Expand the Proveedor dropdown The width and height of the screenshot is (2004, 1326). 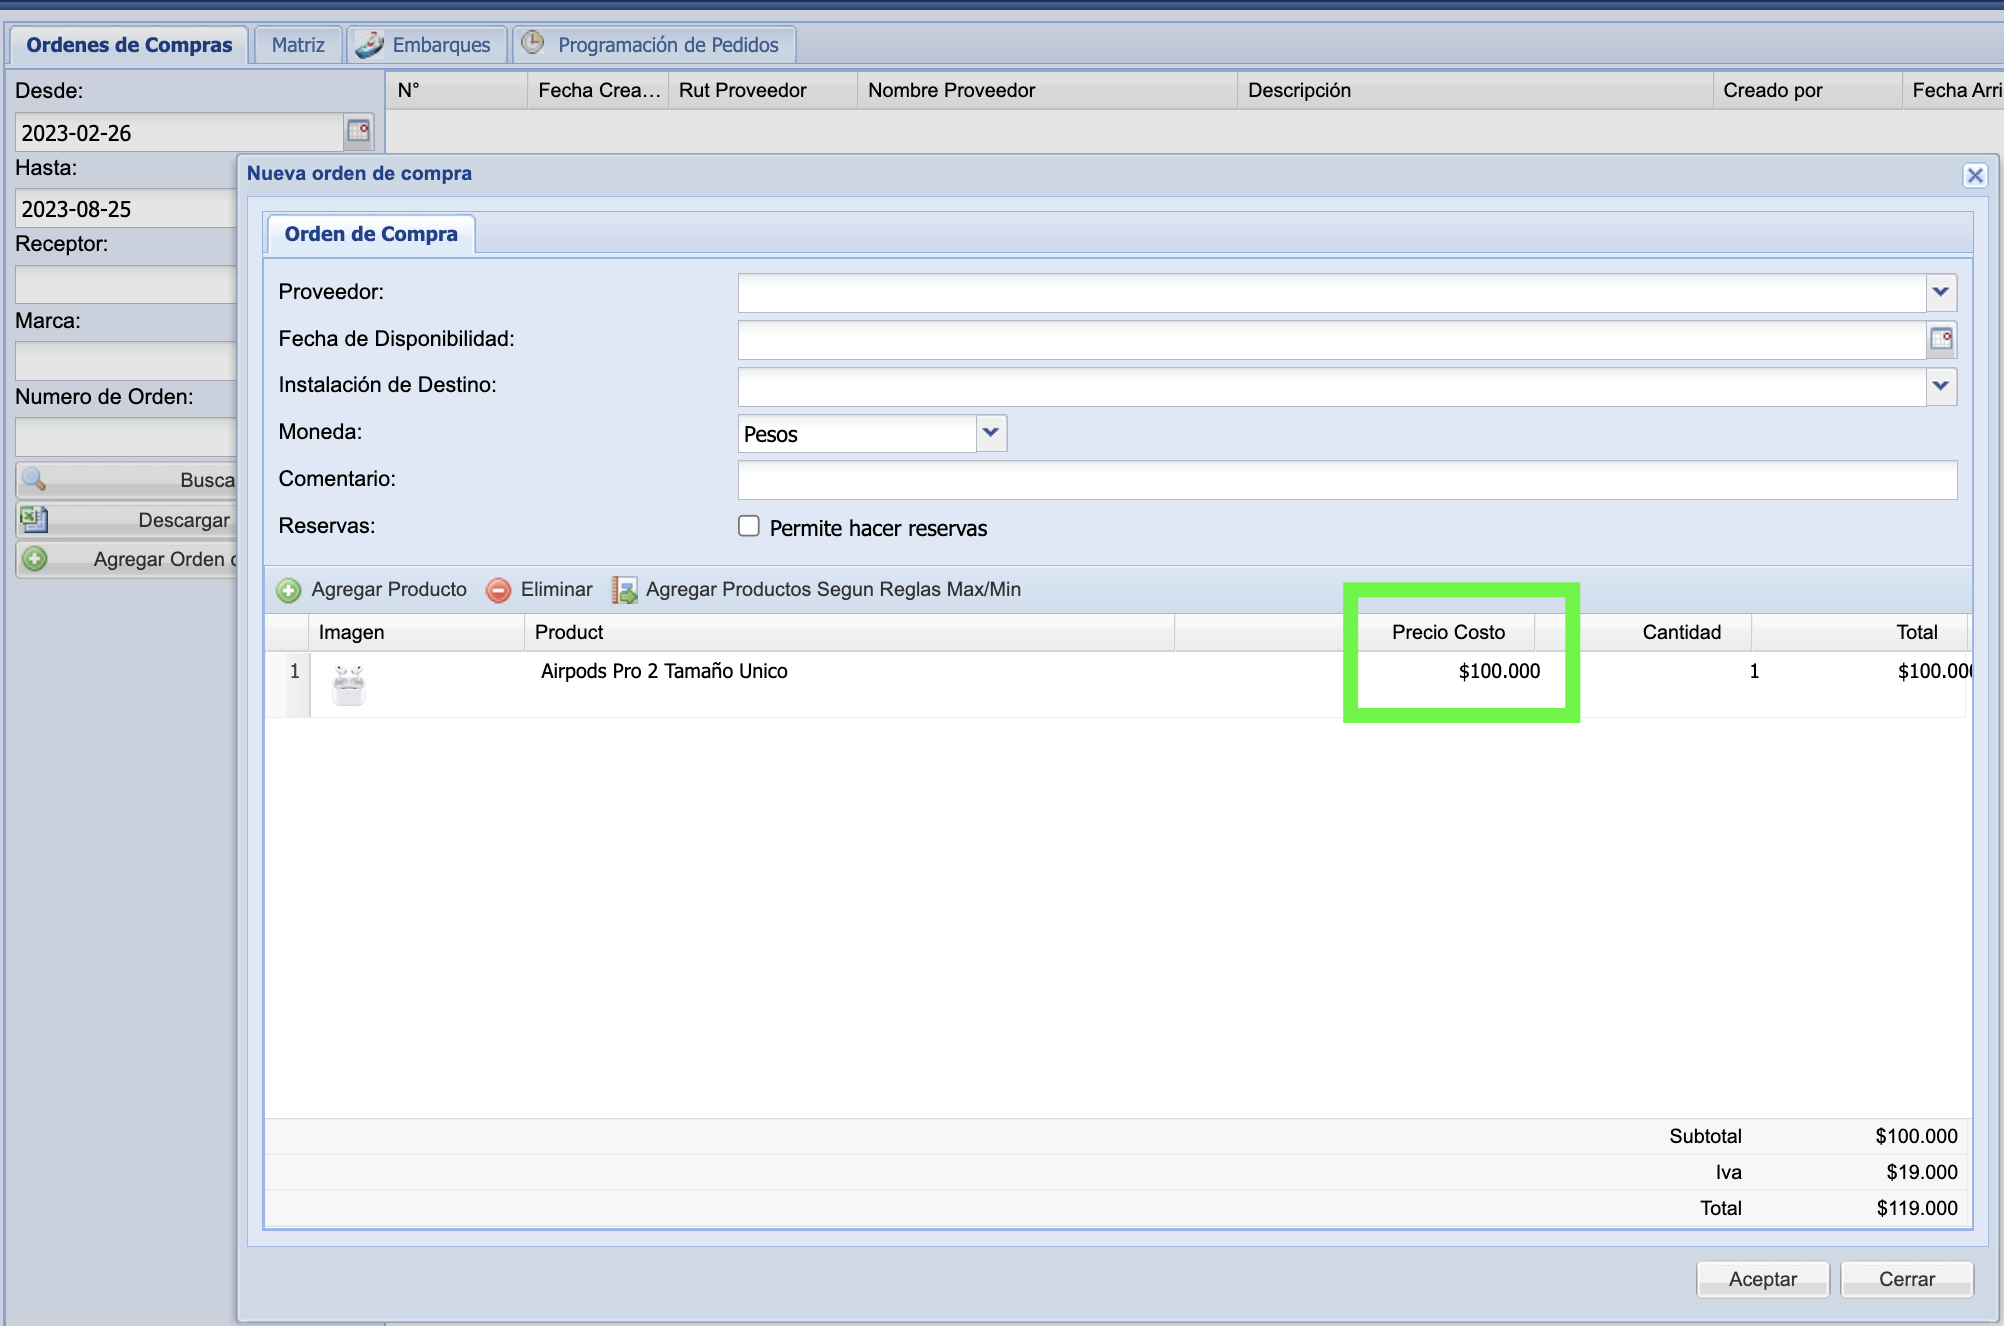(x=1940, y=292)
